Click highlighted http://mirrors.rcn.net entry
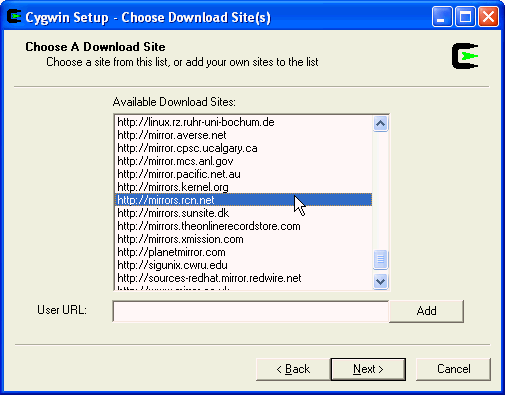This screenshot has height=395, width=505. tap(243, 200)
